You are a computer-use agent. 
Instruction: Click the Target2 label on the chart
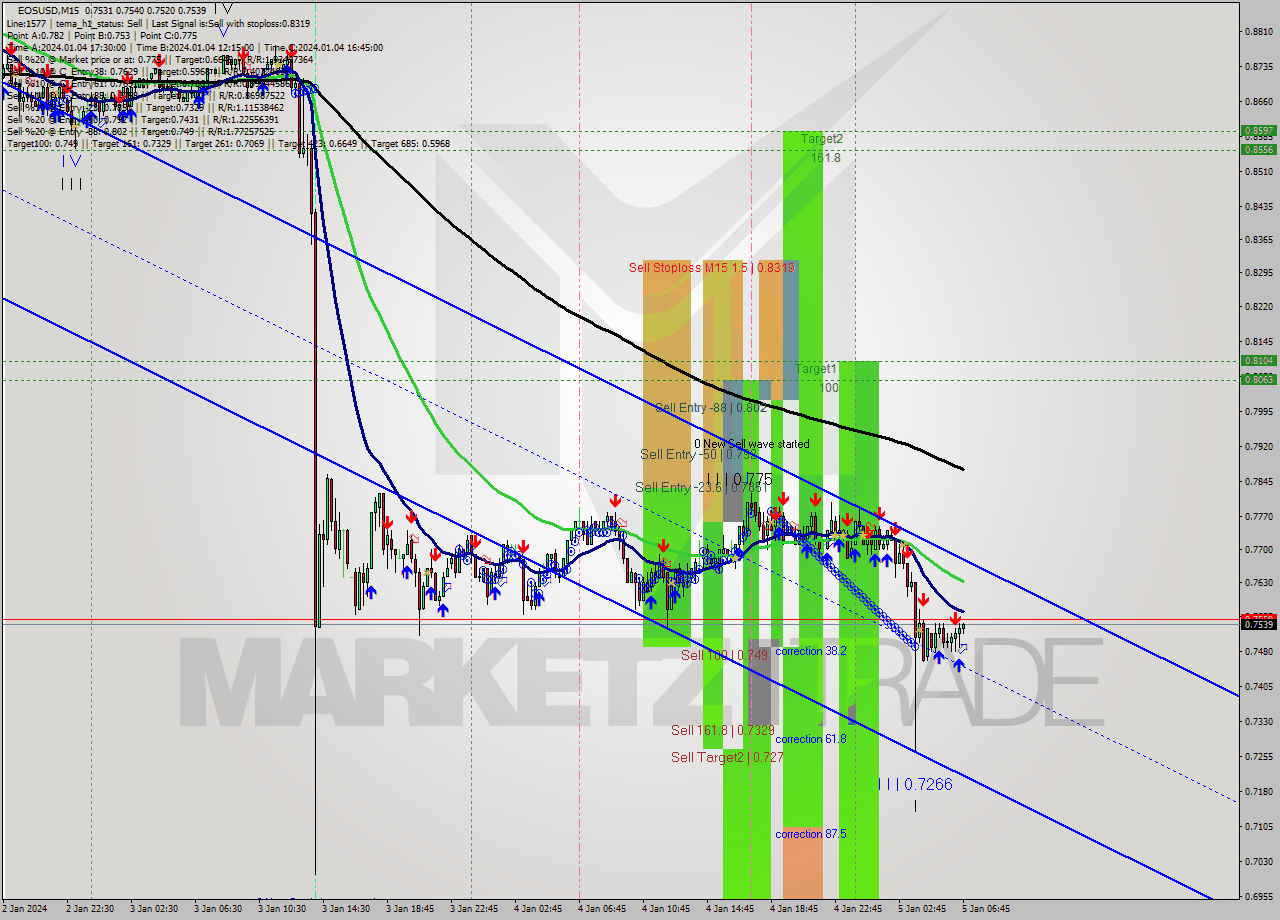[821, 139]
